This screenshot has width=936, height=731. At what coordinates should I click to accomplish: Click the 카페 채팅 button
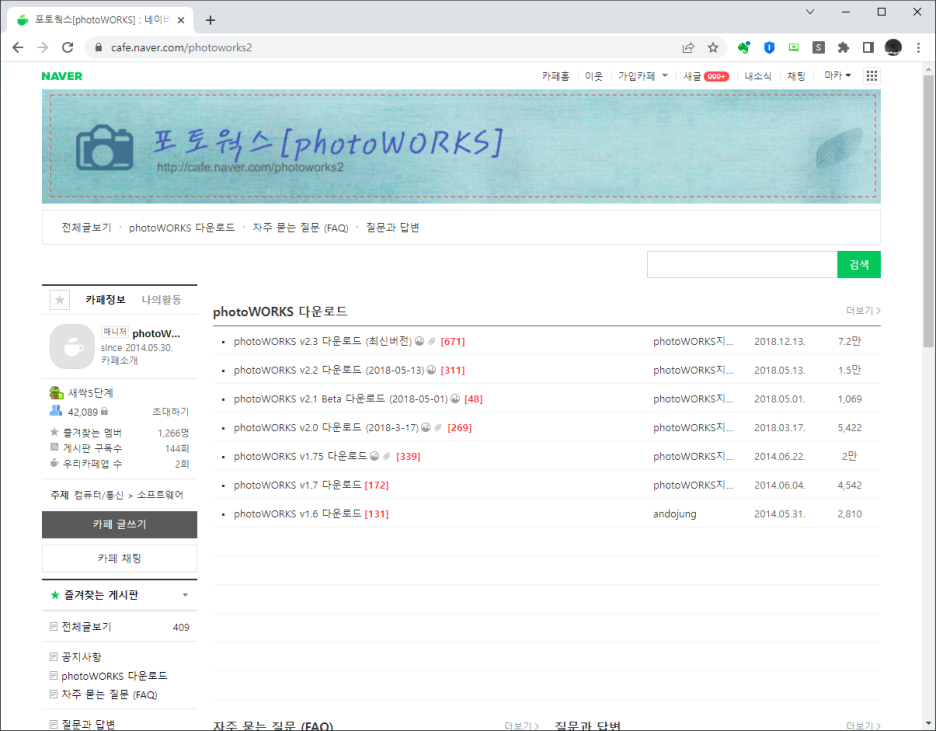point(119,559)
